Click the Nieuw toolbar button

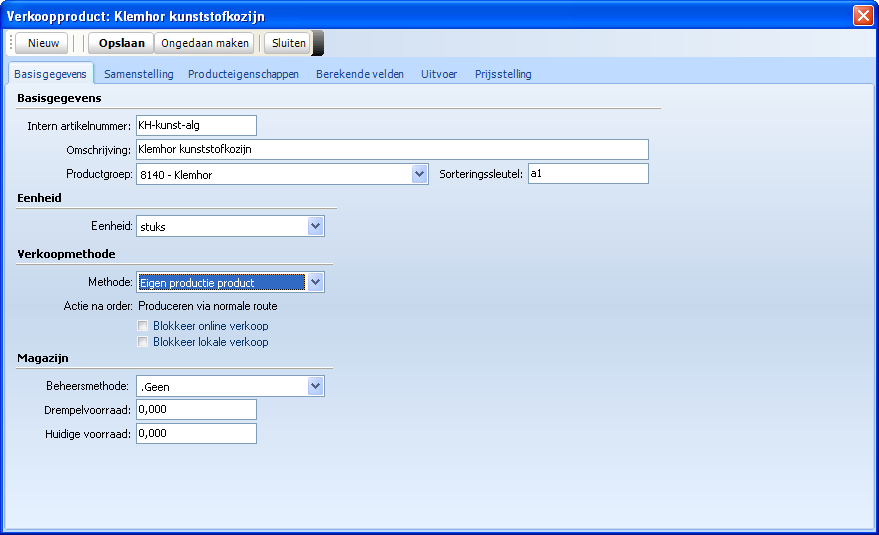42,43
